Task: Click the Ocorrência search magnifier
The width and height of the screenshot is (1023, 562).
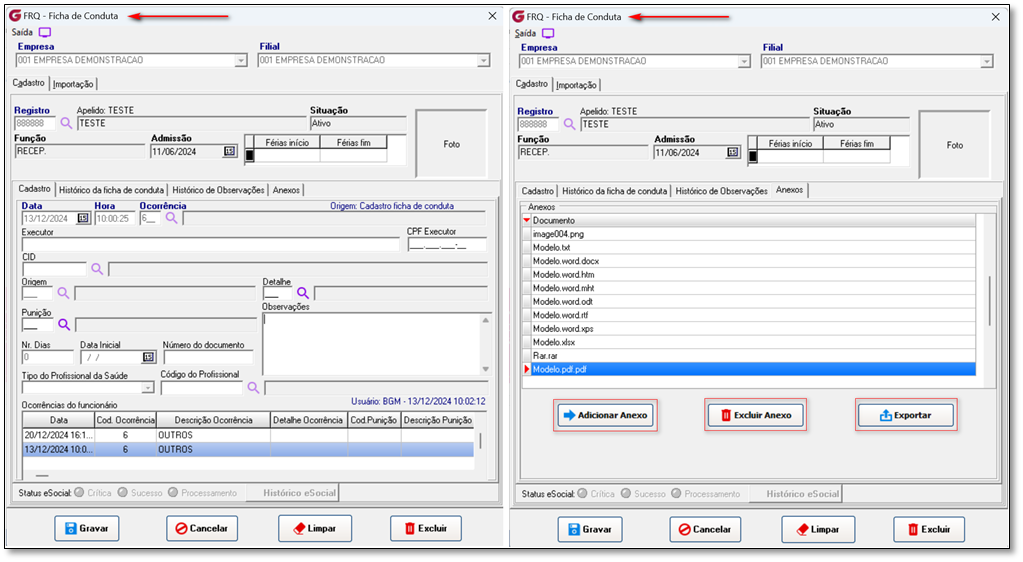Action: (171, 218)
